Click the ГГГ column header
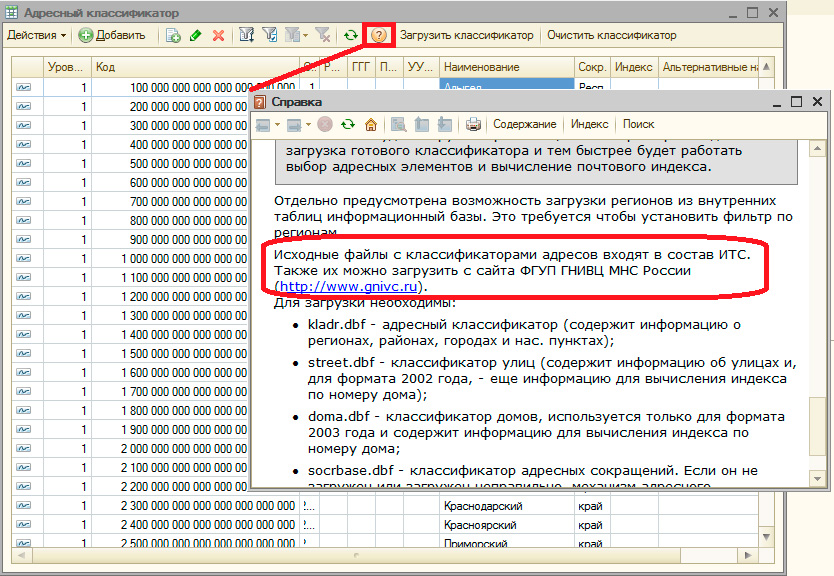The image size is (834, 576). tap(361, 67)
